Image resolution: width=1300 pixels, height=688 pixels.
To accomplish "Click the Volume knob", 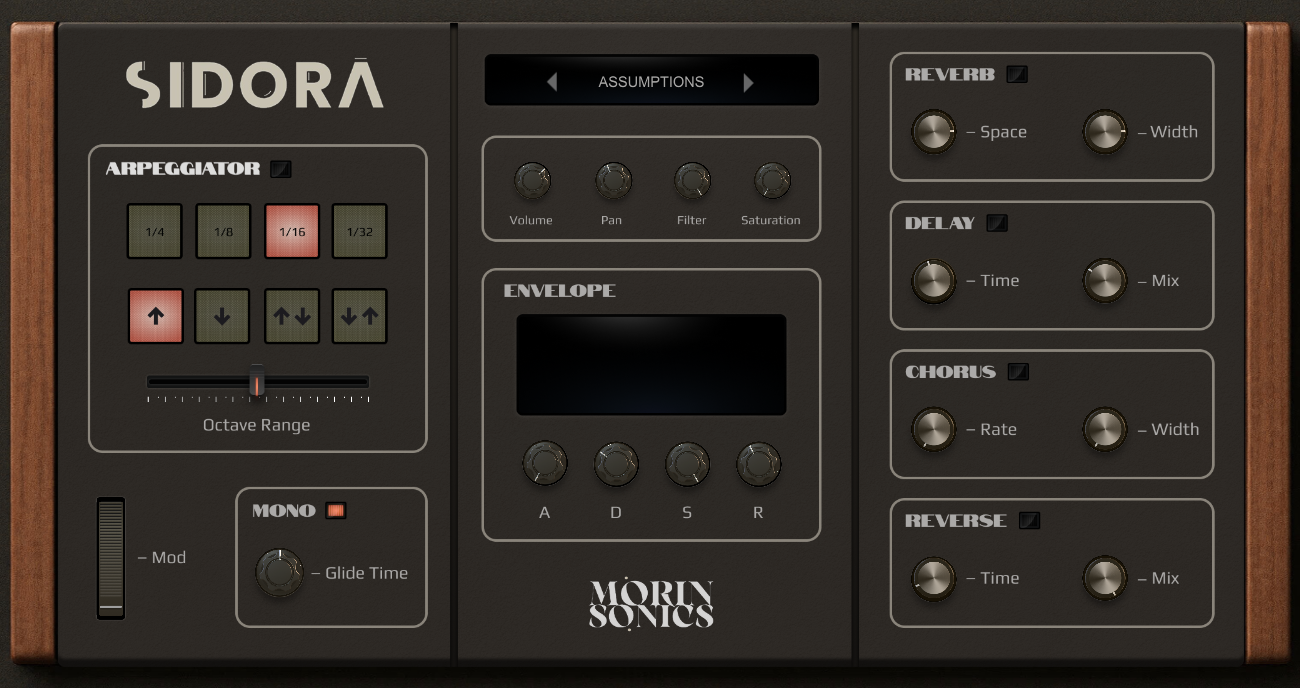I will pos(532,181).
